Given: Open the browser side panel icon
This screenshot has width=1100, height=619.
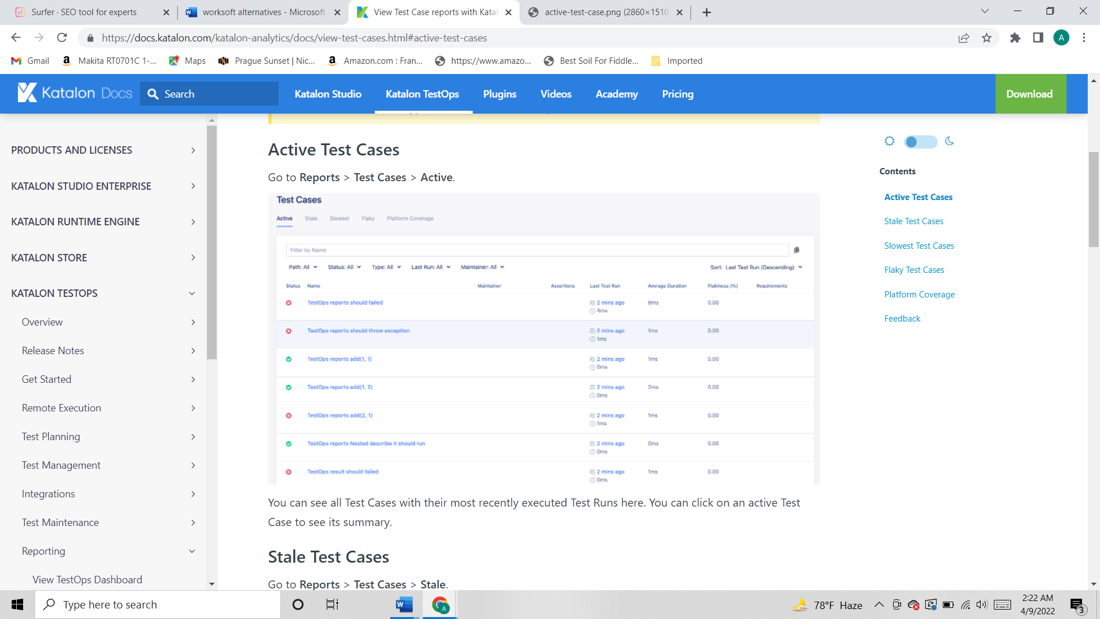Looking at the screenshot, I should coord(1038,38).
